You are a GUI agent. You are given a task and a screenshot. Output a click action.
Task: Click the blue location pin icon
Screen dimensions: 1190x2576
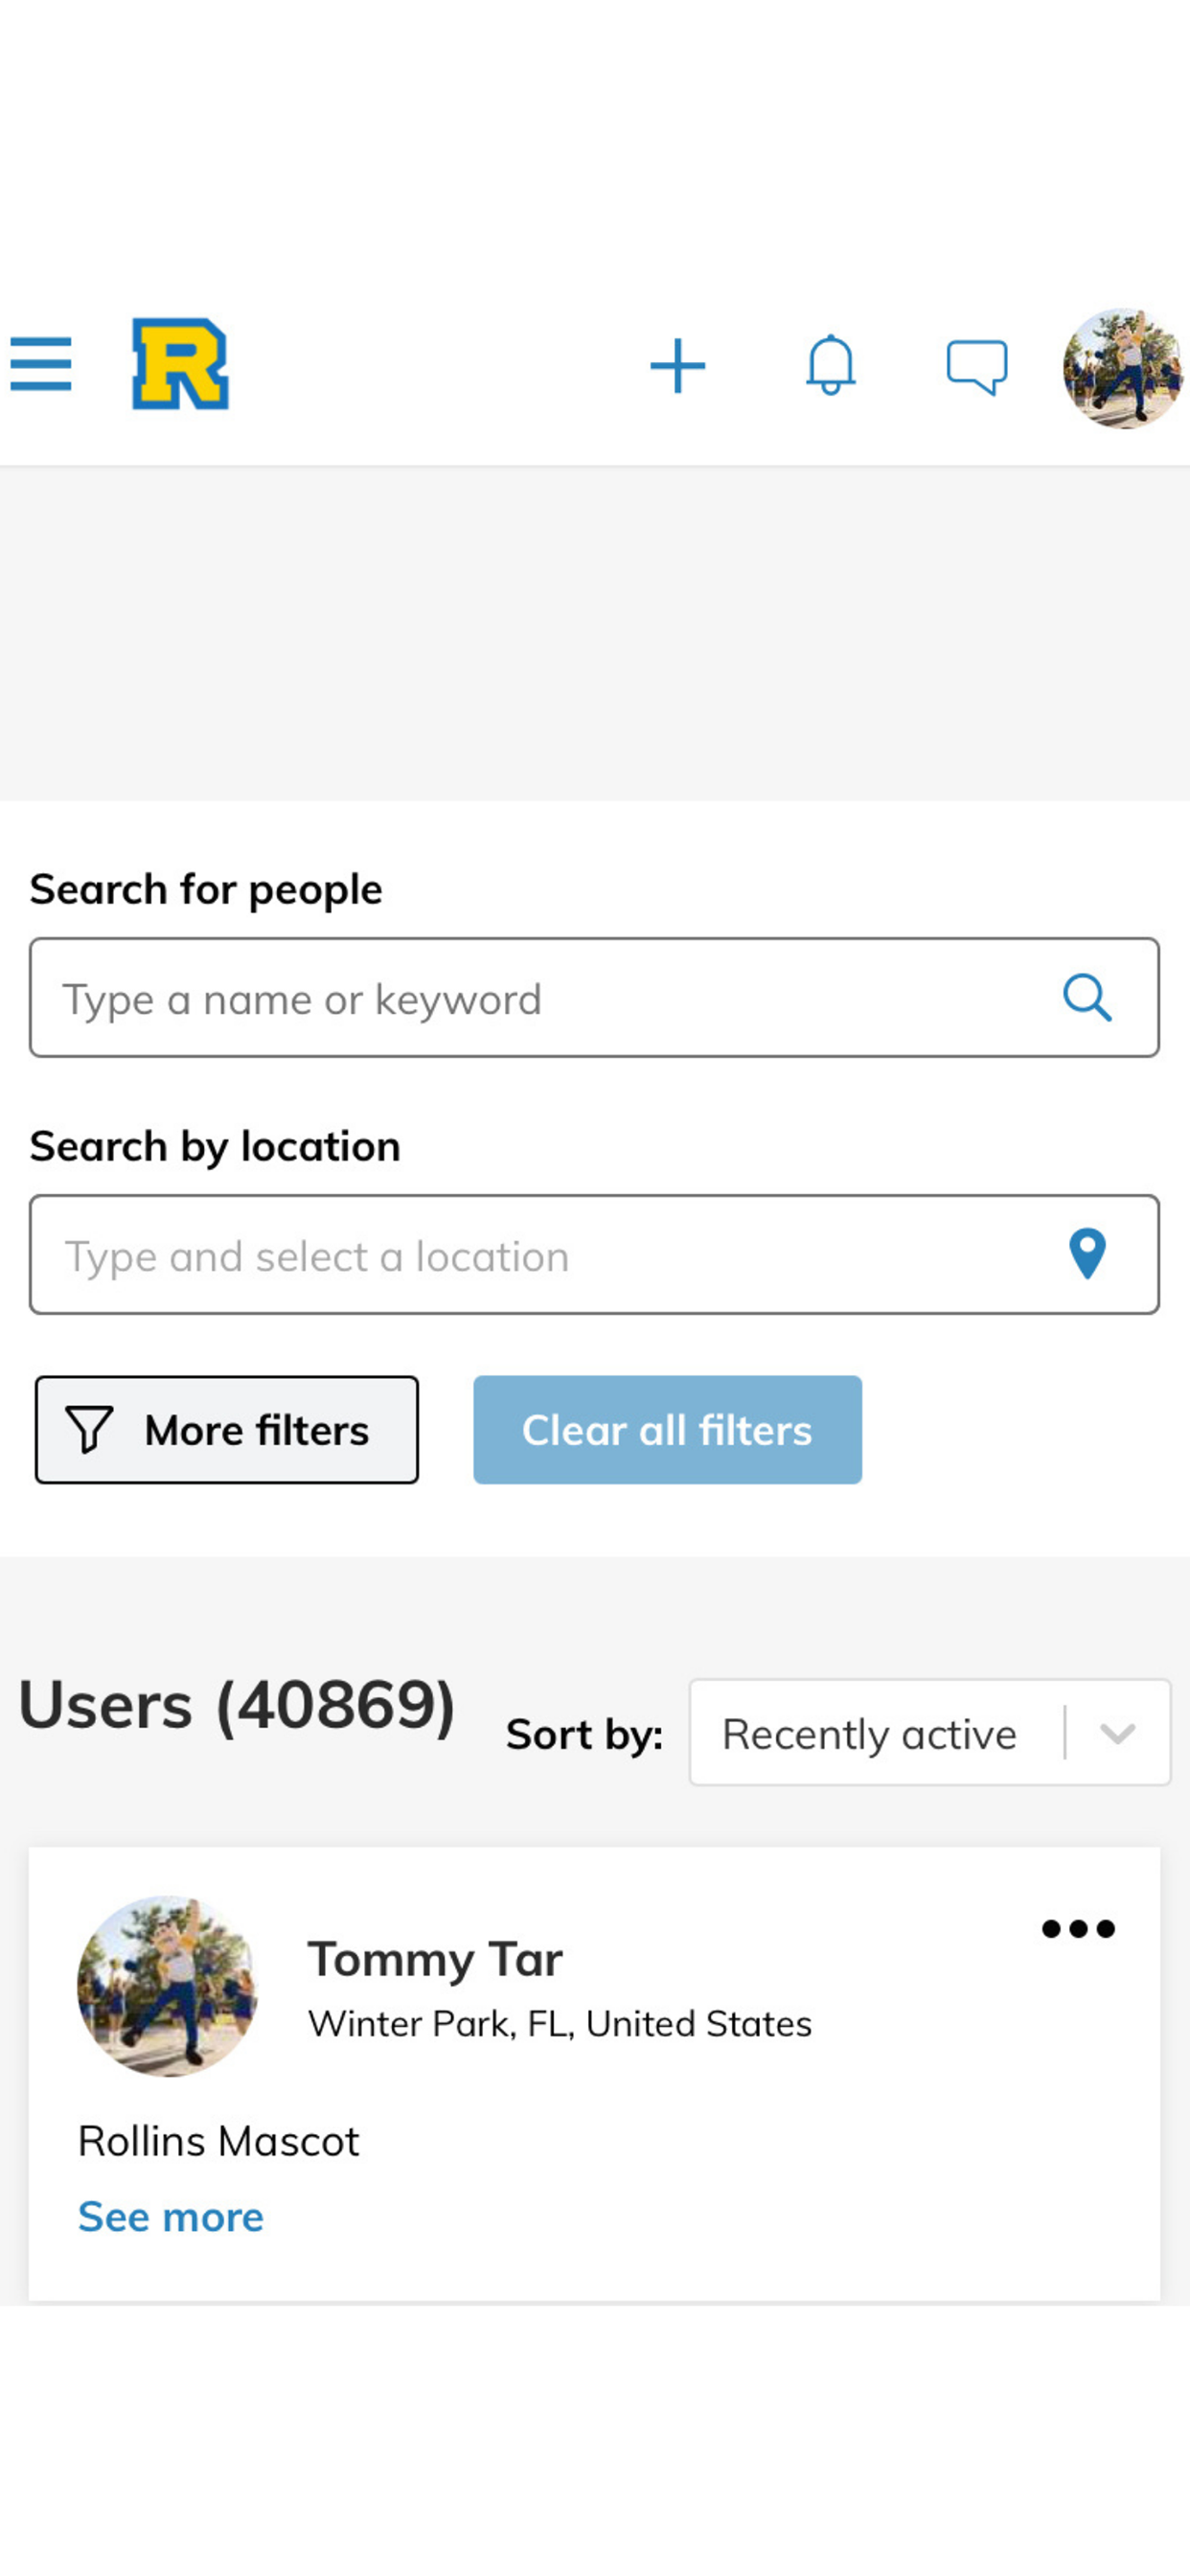(1087, 1254)
